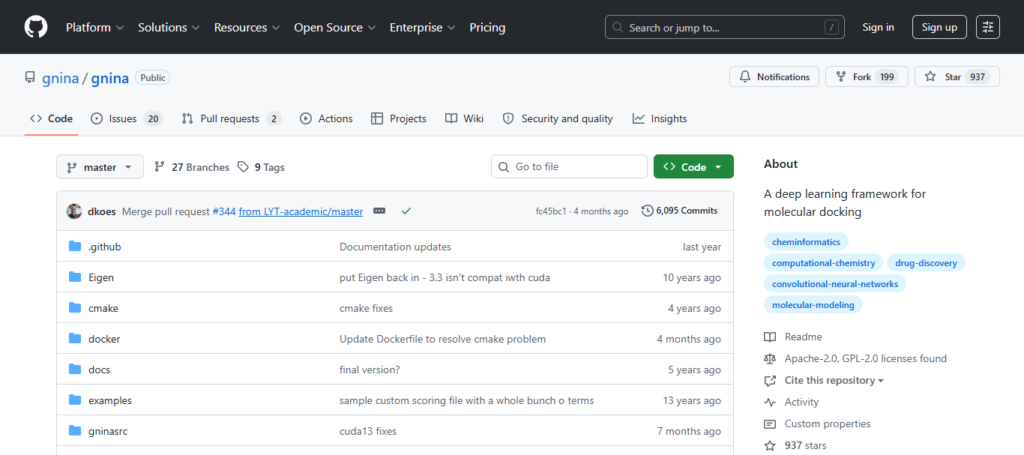The width and height of the screenshot is (1024, 455).
Task: Click the Sign up button
Action: [939, 27]
